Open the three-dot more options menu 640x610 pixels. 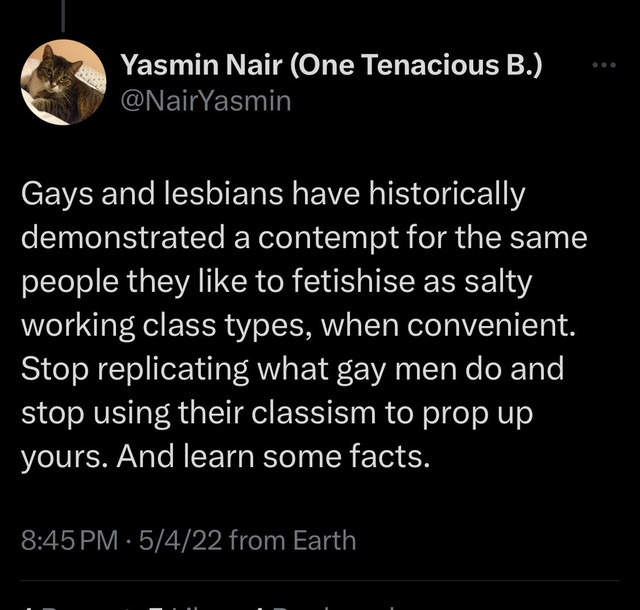604,65
